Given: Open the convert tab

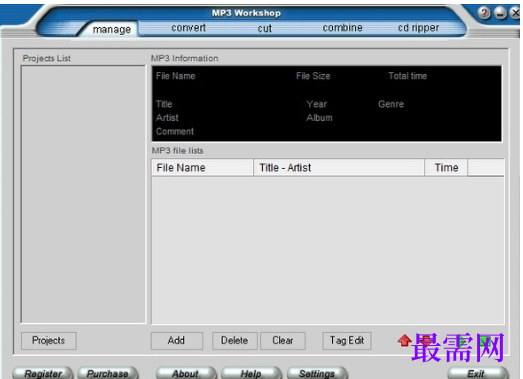Looking at the screenshot, I should pyautogui.click(x=188, y=28).
